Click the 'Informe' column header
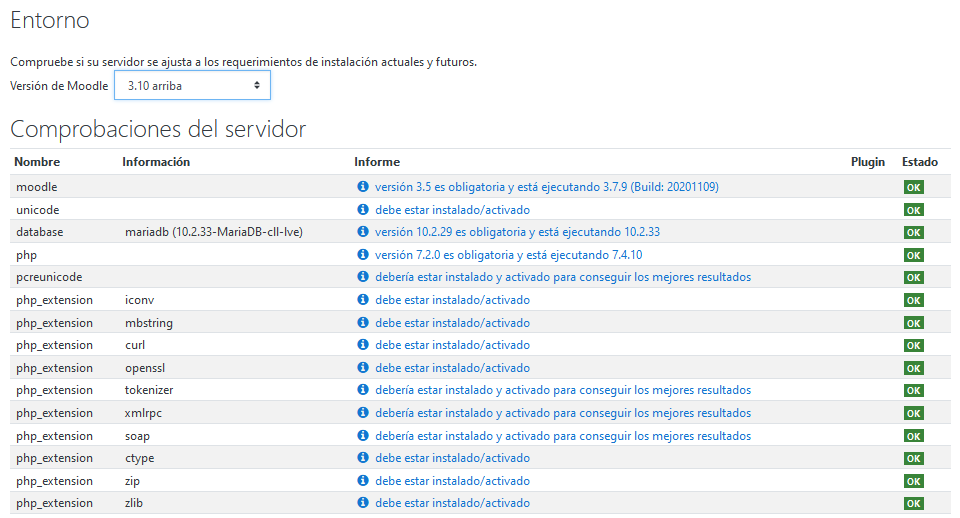 pyautogui.click(x=377, y=162)
